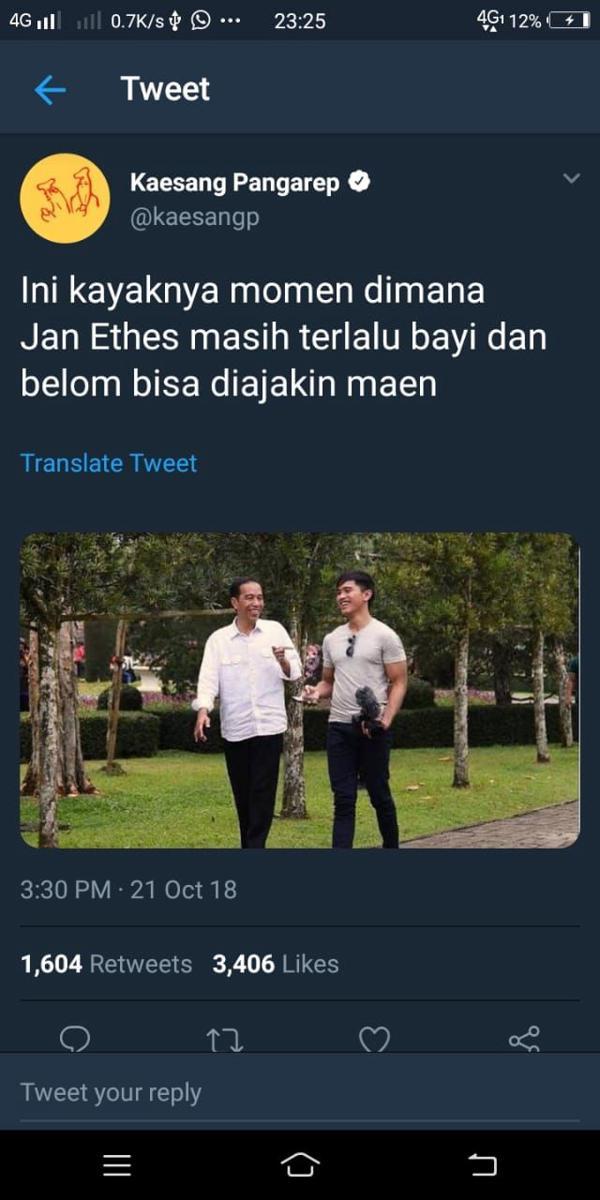The image size is (600, 1200).
Task: Tap the tweet timestamp 3:30 PM 21 Oct 18
Action: pyautogui.click(x=129, y=889)
